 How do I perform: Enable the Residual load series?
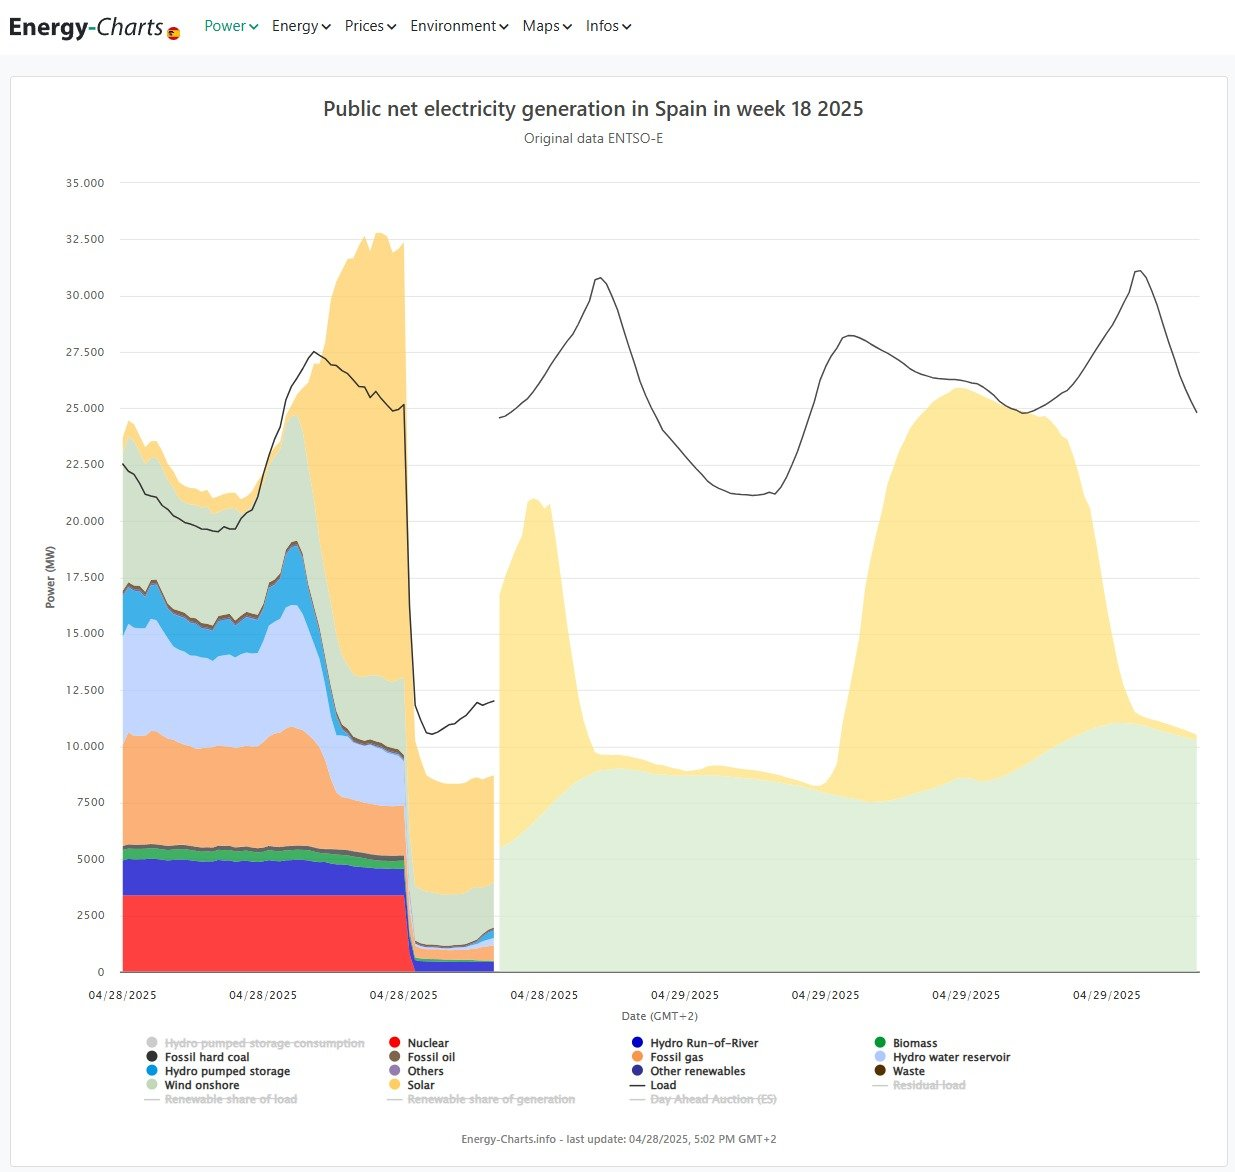point(928,1085)
